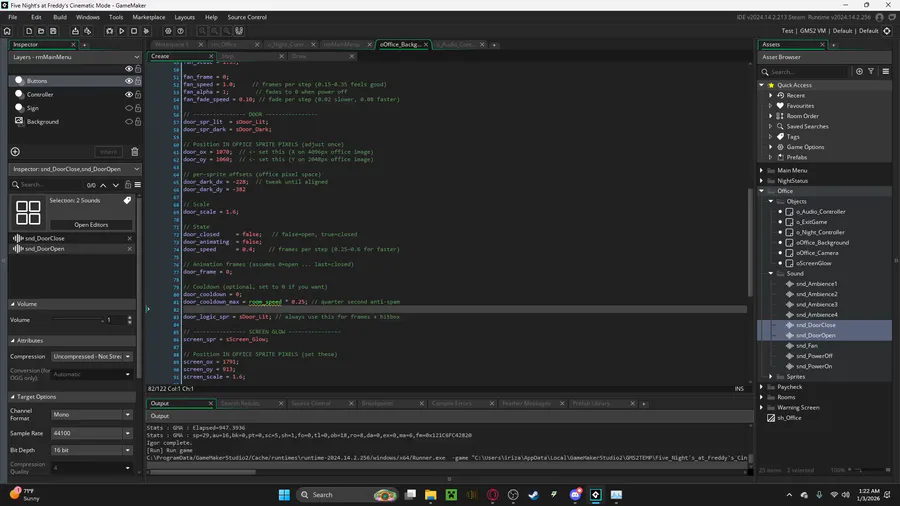This screenshot has width=900, height=506.
Task: Click the Create Executable toolbar icon
Action: click(x=75, y=31)
